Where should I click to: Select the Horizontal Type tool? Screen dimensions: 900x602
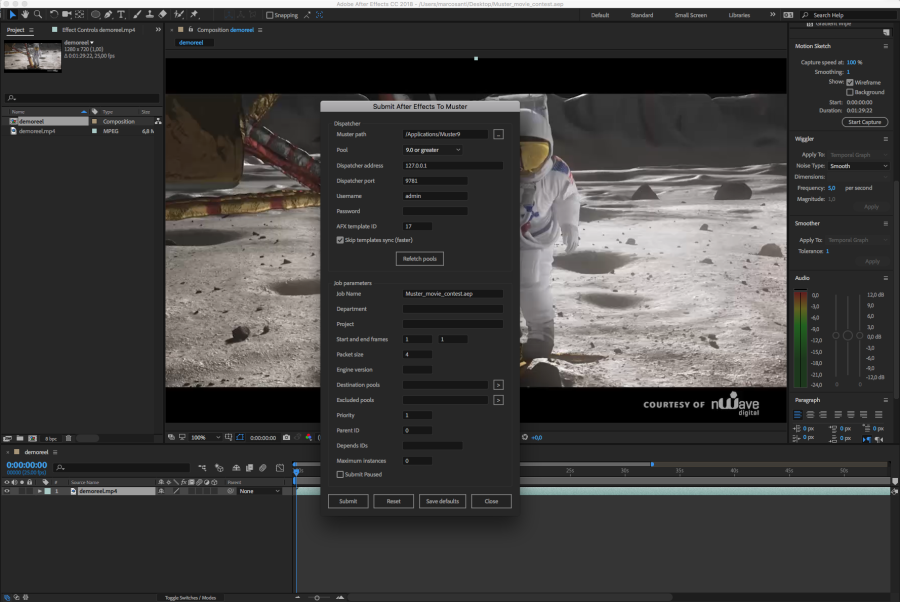point(121,14)
